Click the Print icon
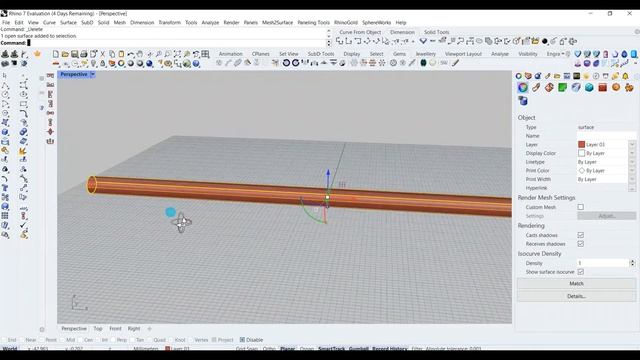Viewport: 640px width, 360px height. click(x=84, y=54)
